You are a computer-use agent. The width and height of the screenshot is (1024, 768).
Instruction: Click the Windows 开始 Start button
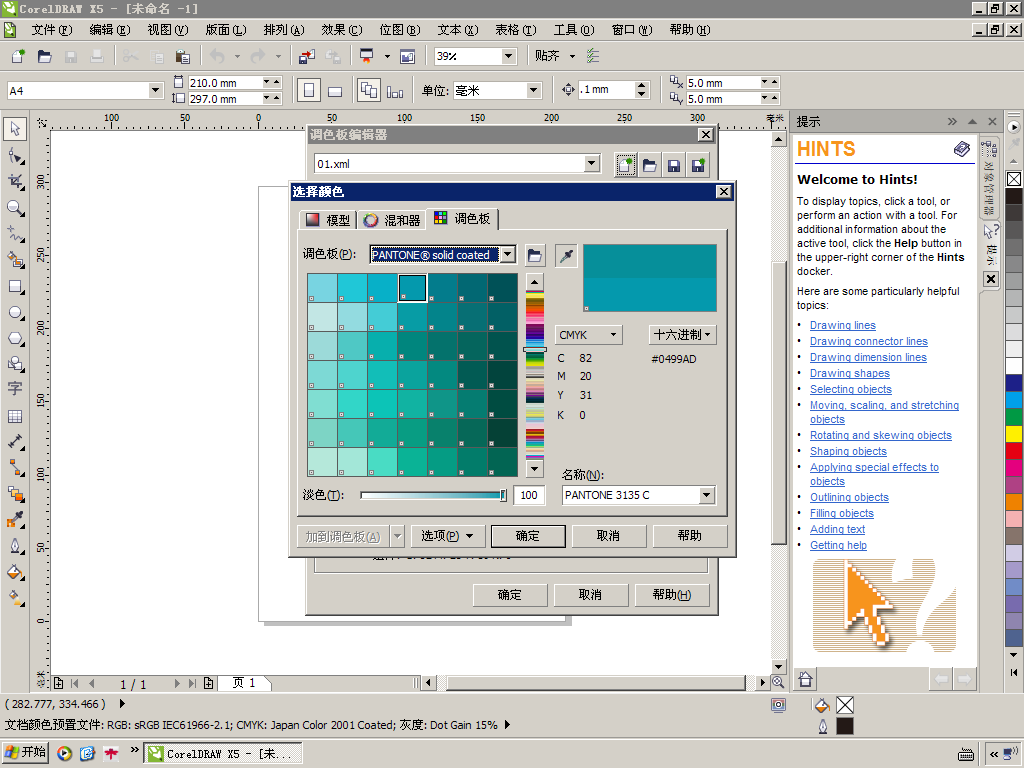(x=26, y=753)
